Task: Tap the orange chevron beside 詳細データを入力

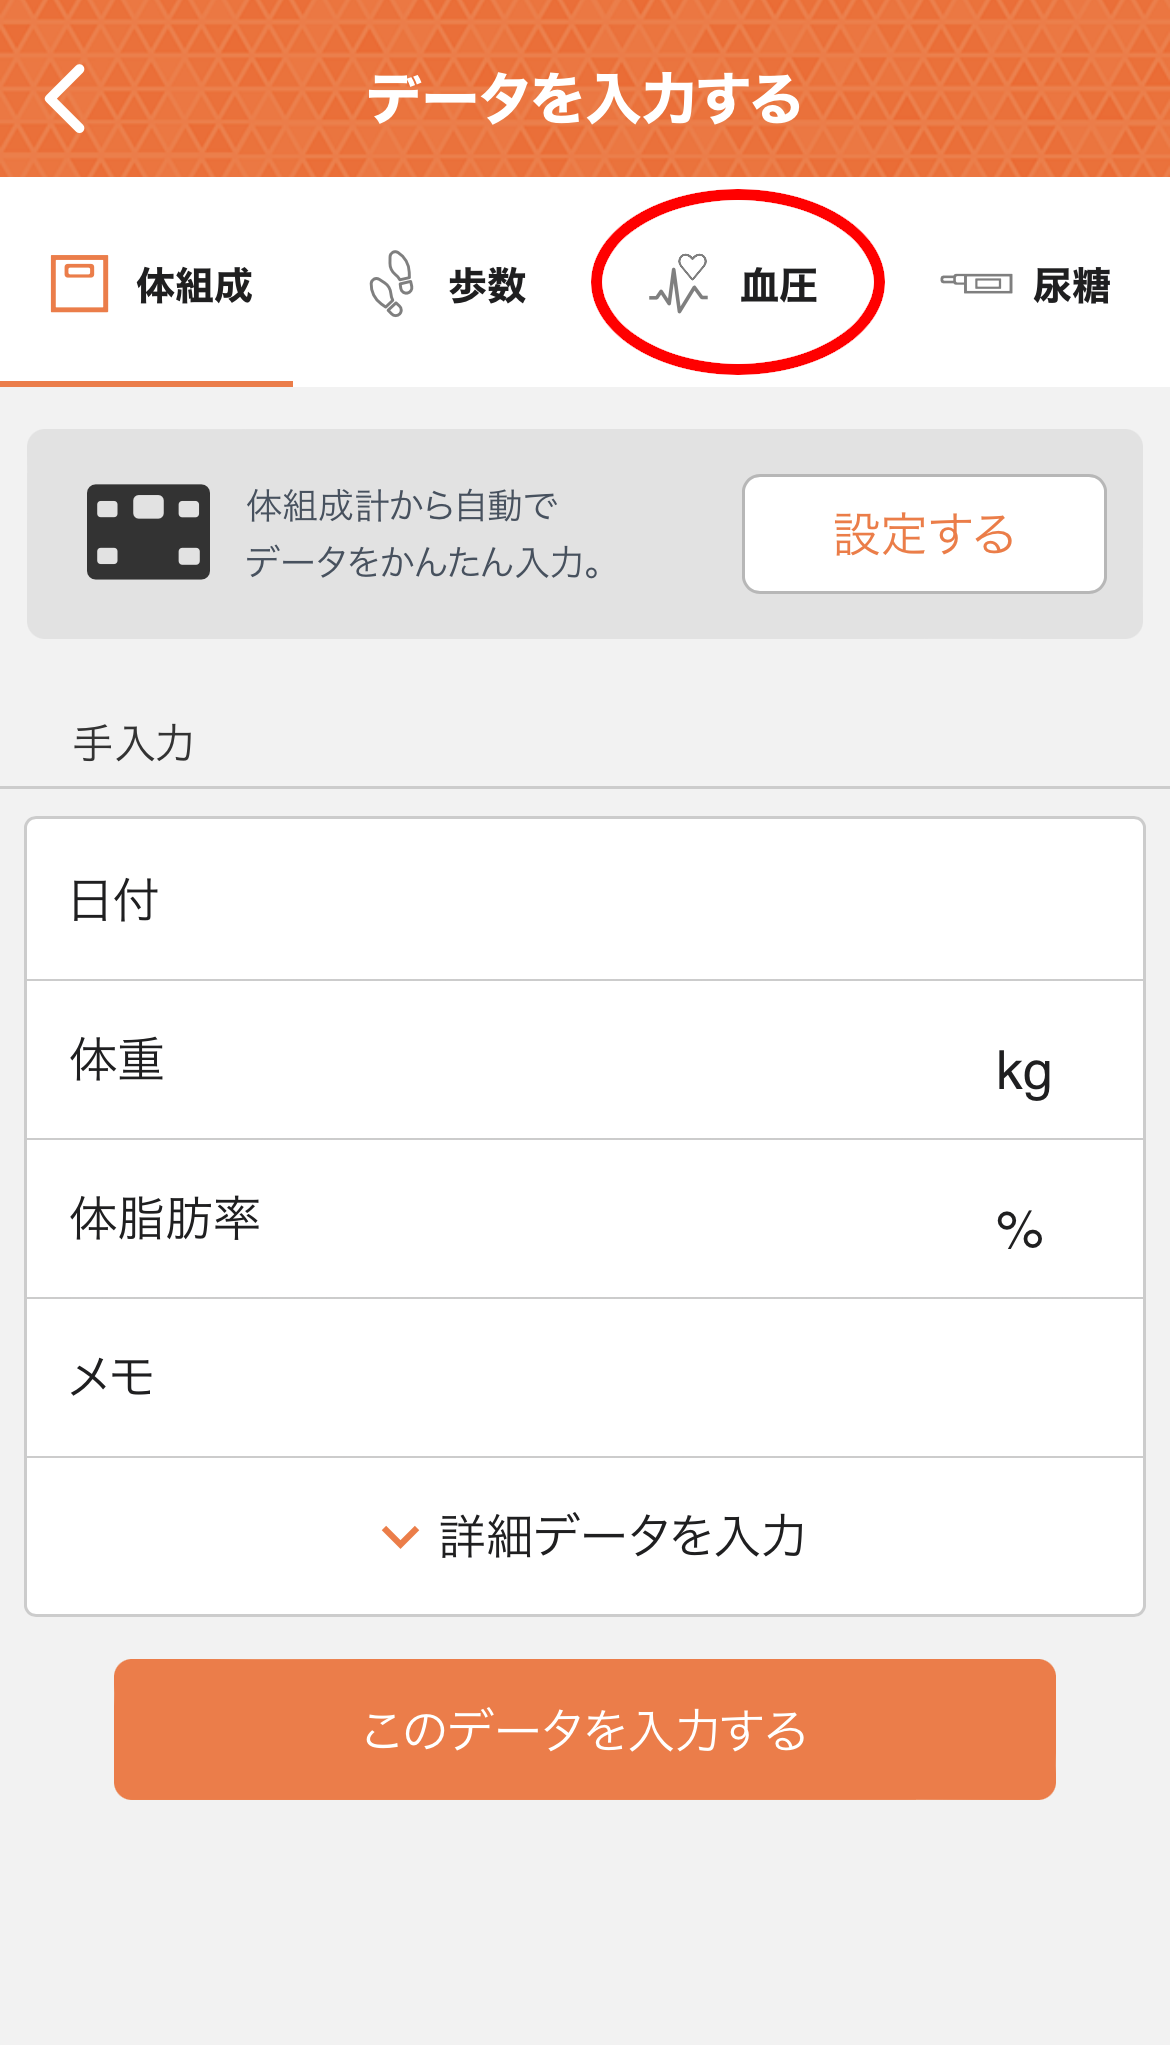Action: (400, 1537)
